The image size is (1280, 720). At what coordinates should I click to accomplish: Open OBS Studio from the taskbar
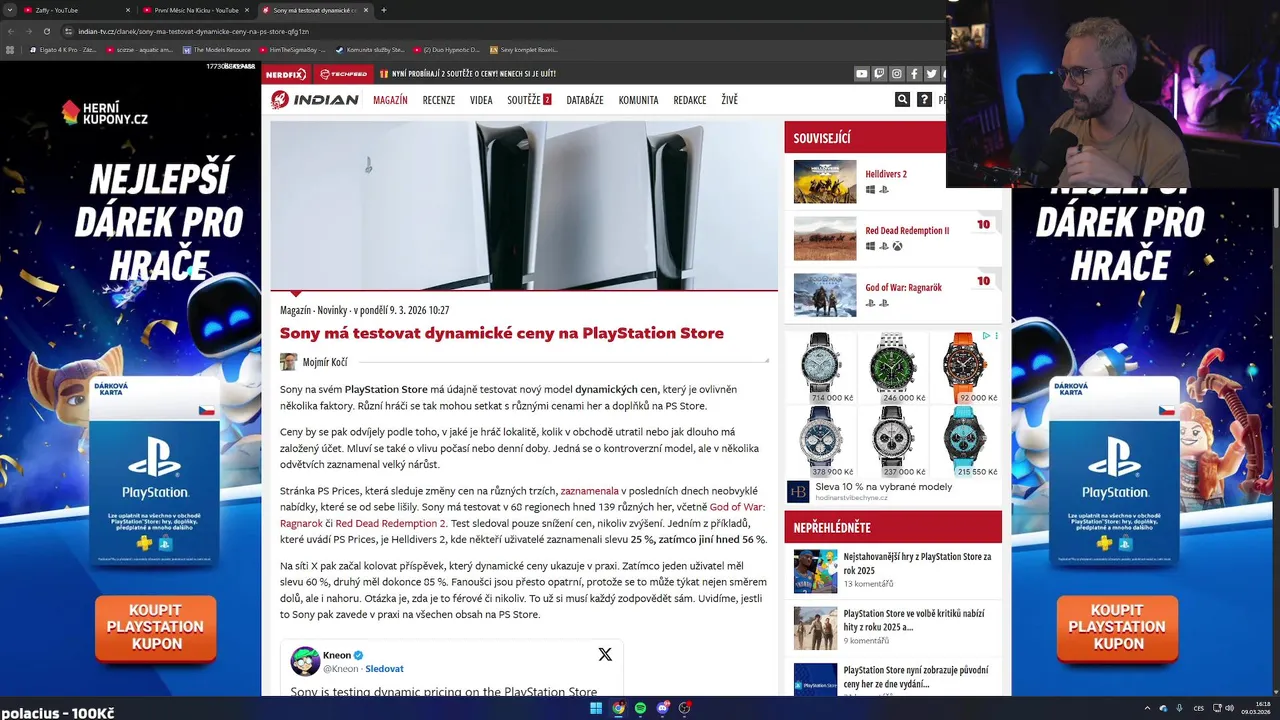pyautogui.click(x=685, y=708)
